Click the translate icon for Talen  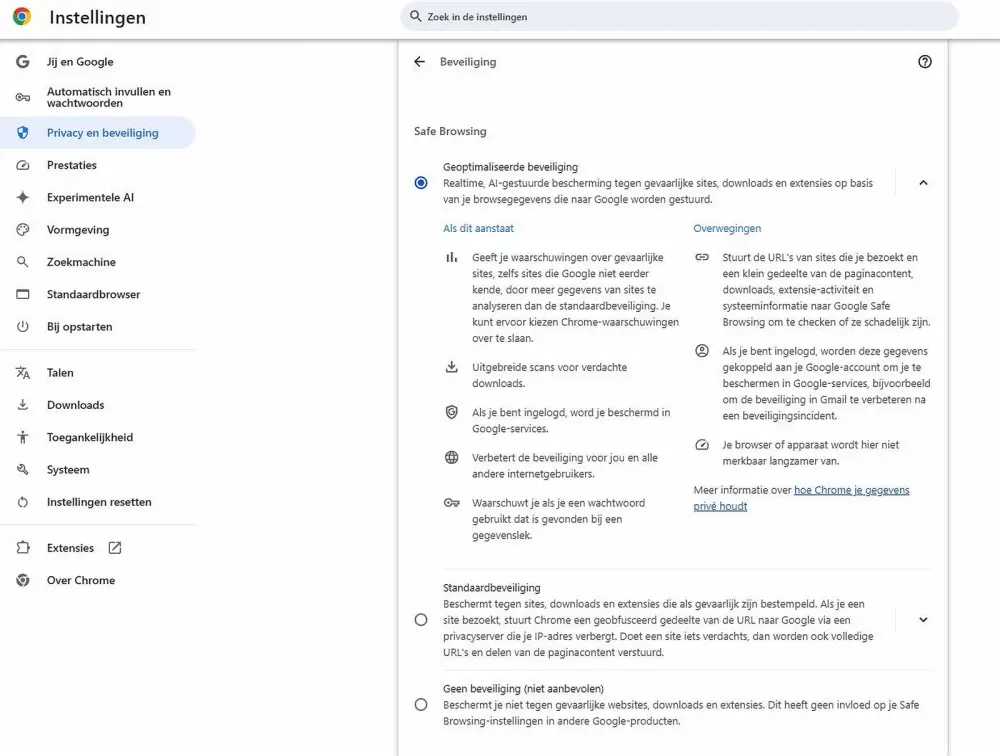click(23, 373)
